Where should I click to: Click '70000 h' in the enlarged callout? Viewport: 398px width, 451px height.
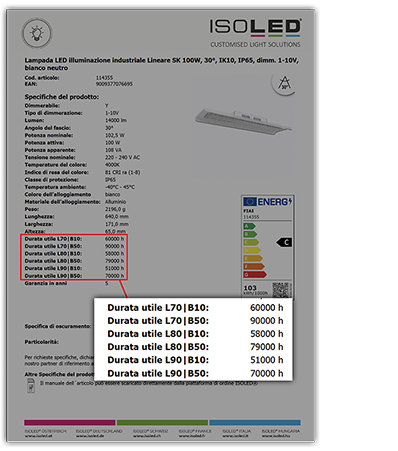pyautogui.click(x=266, y=373)
